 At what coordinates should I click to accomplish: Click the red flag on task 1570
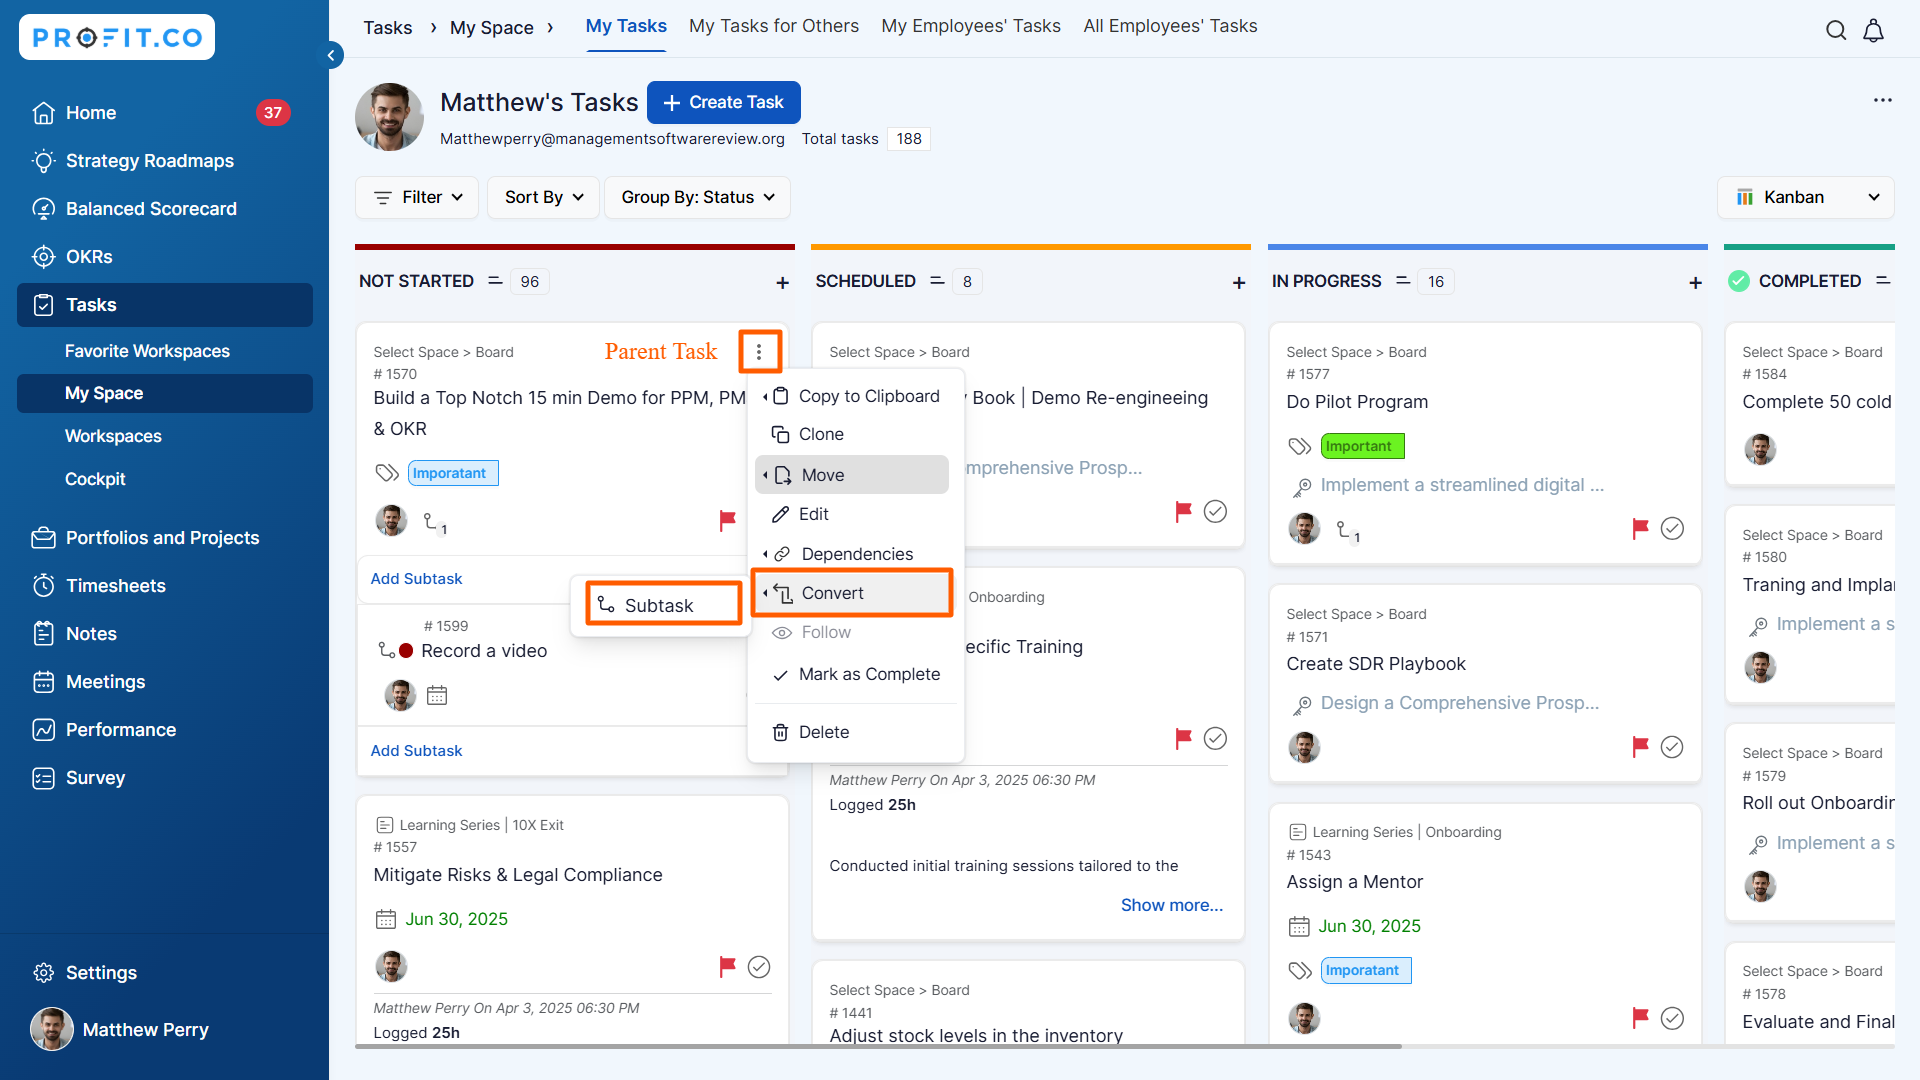(727, 520)
